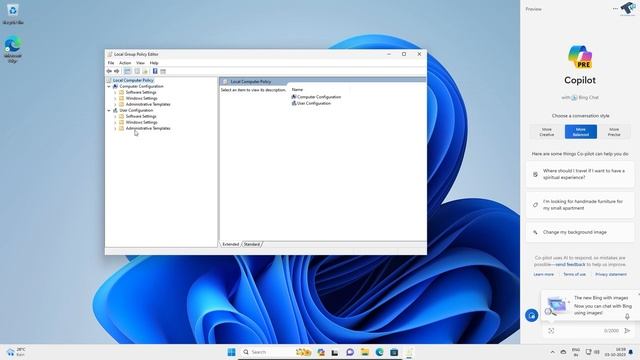640x360 pixels.
Task: Open Microsoft Edge from the taskbar
Action: coord(379,352)
